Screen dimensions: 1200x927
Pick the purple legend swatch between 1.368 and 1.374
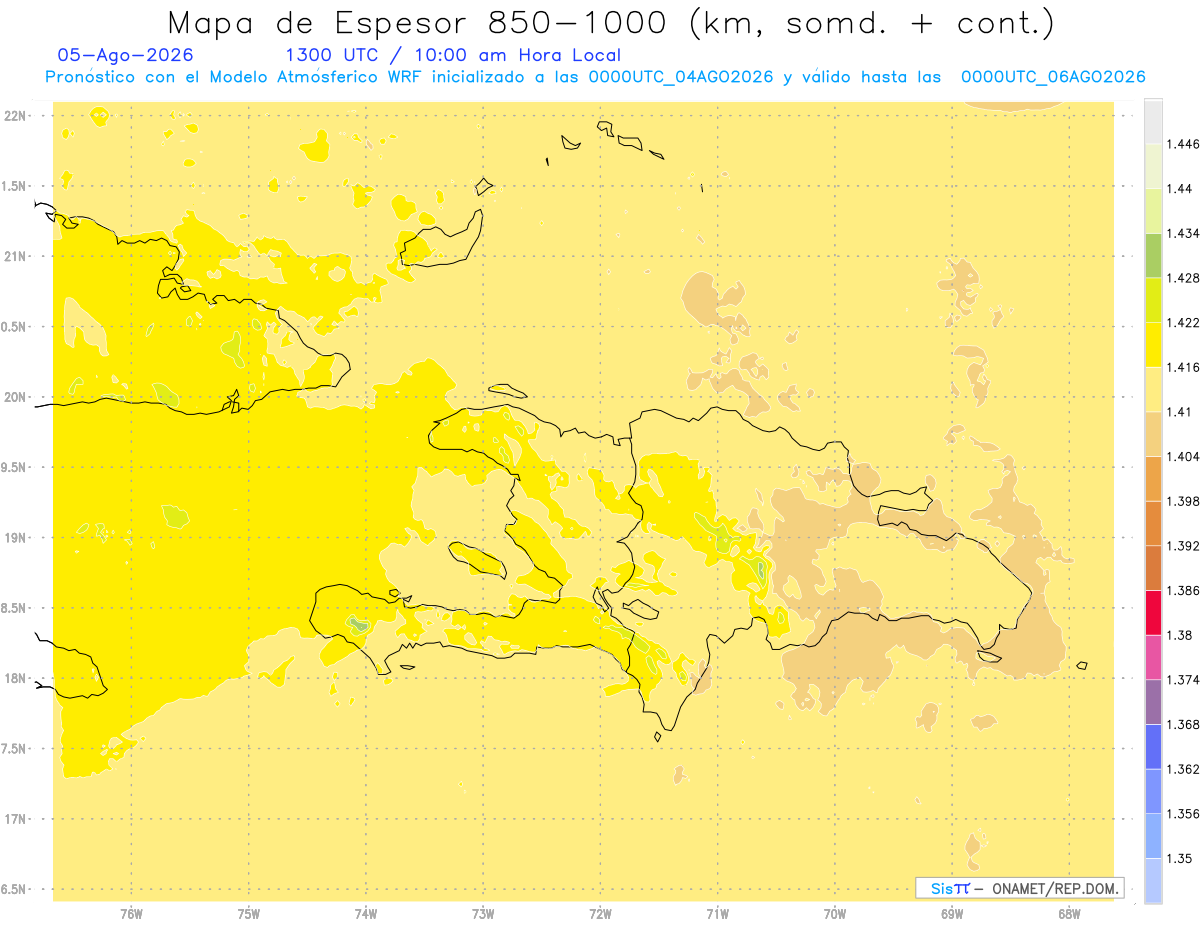coord(1153,702)
